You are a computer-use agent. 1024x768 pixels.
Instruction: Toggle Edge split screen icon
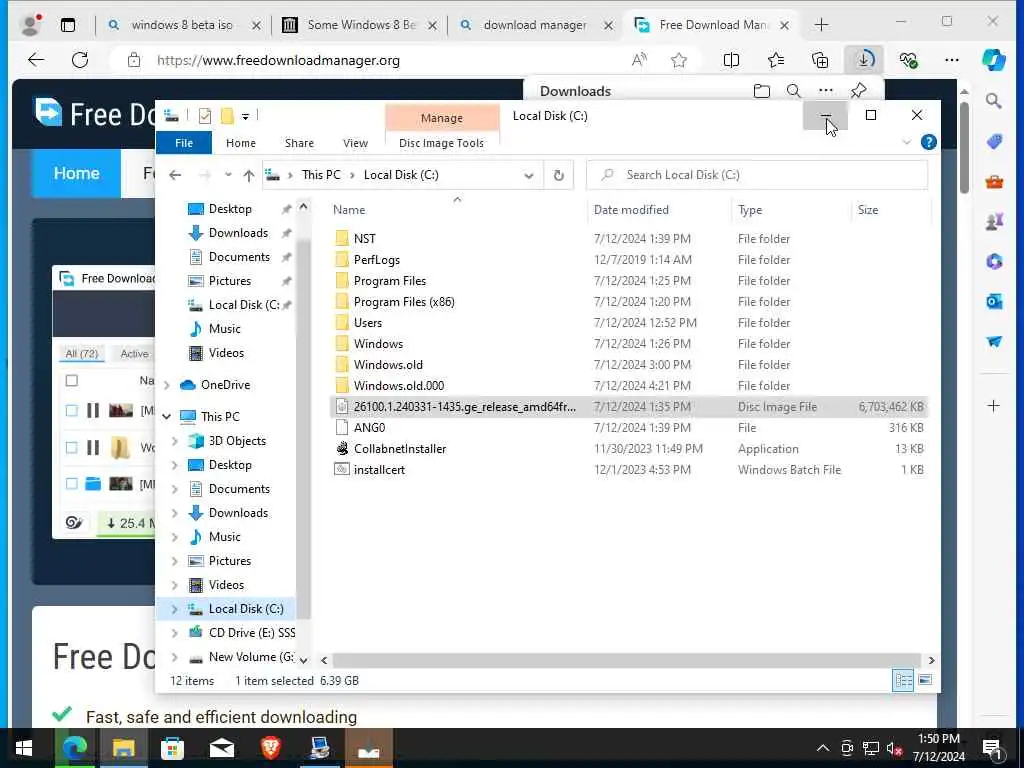[x=731, y=60]
